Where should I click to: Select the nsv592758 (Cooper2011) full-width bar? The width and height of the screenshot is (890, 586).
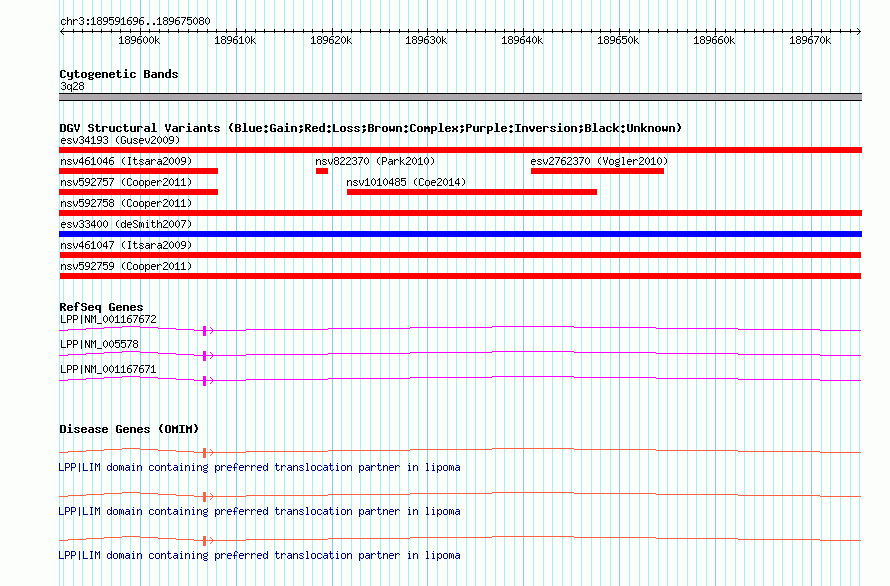[x=460, y=213]
